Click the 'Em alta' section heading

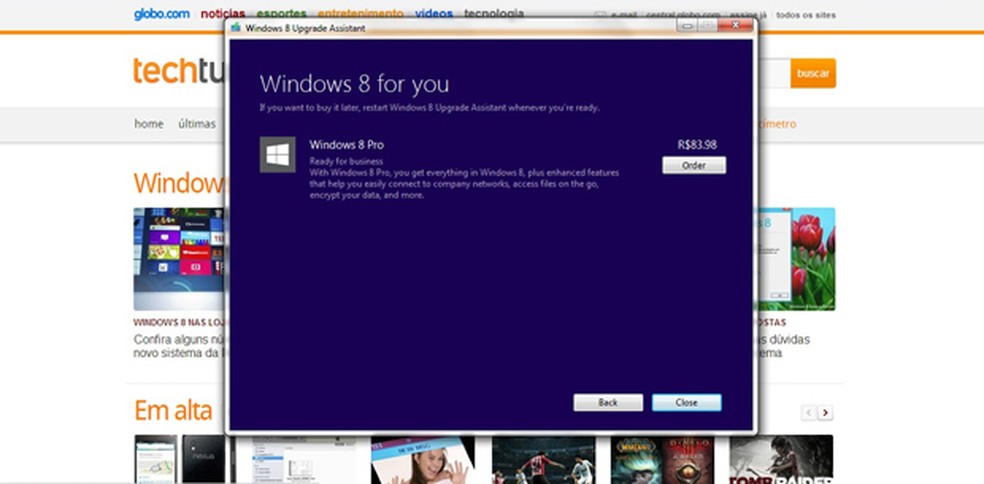point(173,411)
